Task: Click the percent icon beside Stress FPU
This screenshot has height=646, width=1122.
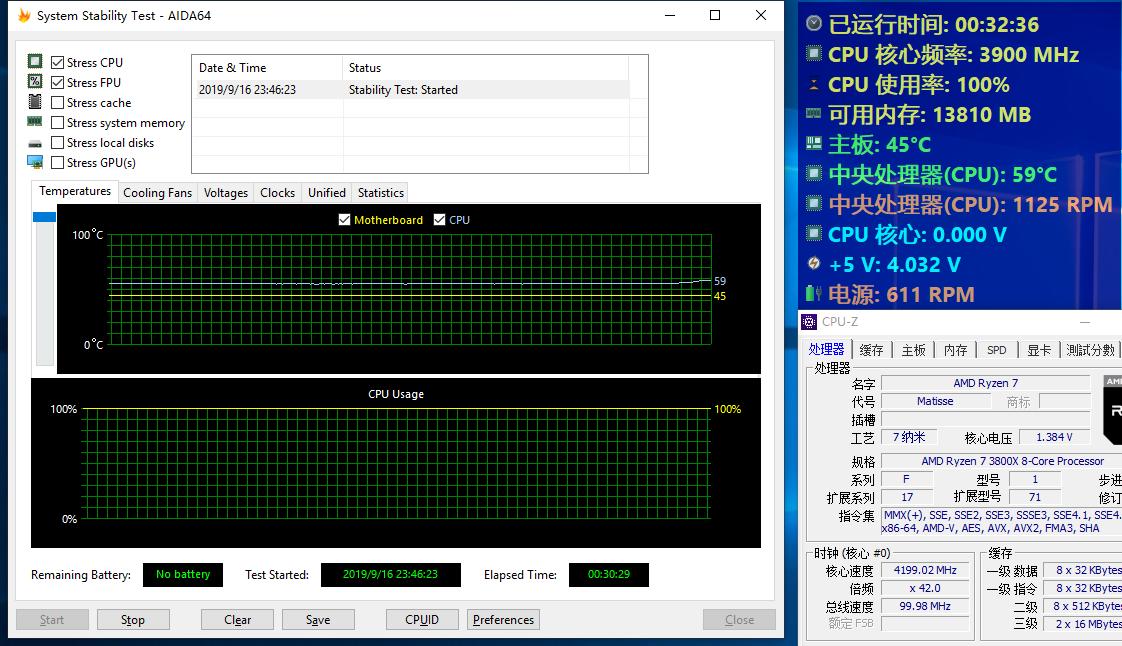Action: point(35,82)
